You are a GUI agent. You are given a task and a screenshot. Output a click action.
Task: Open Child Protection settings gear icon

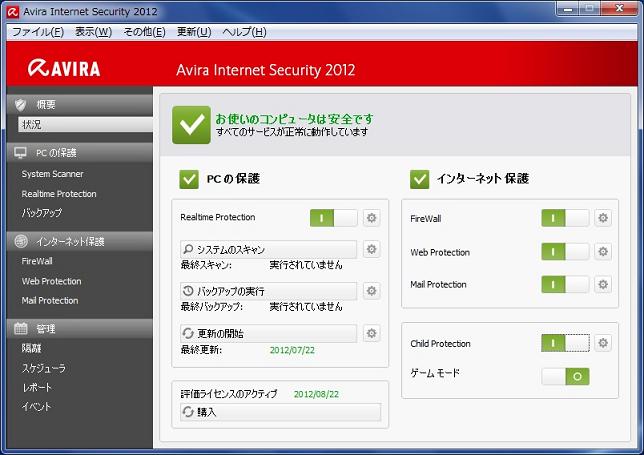coord(603,343)
